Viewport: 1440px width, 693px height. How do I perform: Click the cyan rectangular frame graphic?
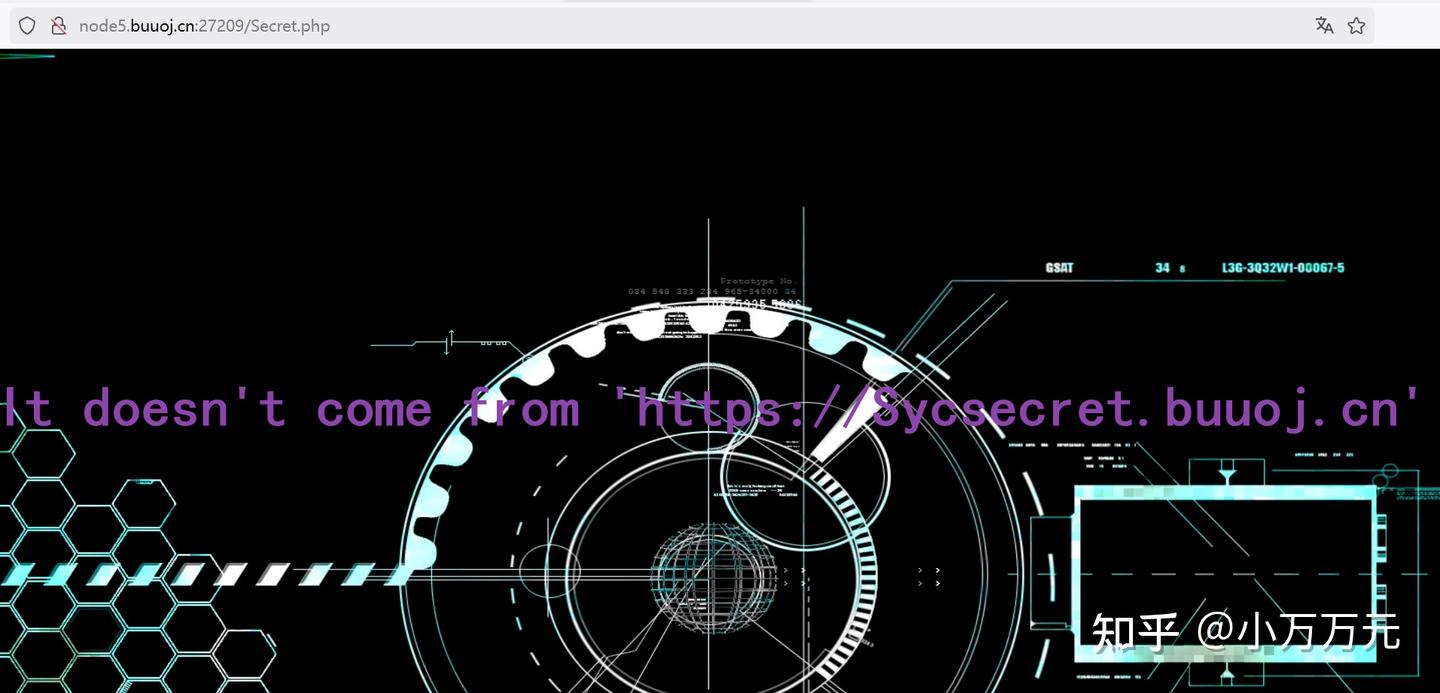point(1226,573)
